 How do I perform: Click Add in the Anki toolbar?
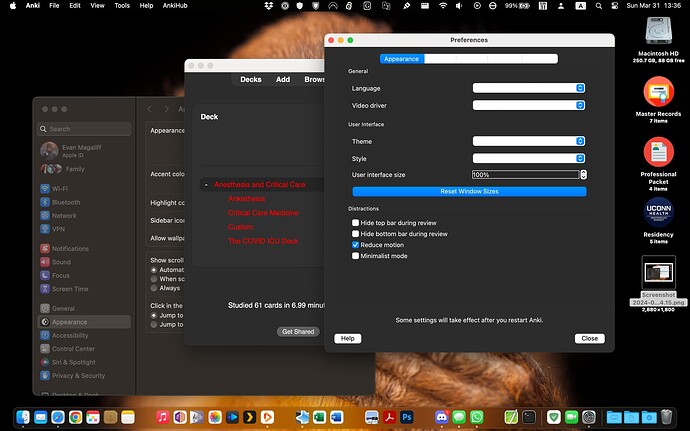(x=283, y=80)
